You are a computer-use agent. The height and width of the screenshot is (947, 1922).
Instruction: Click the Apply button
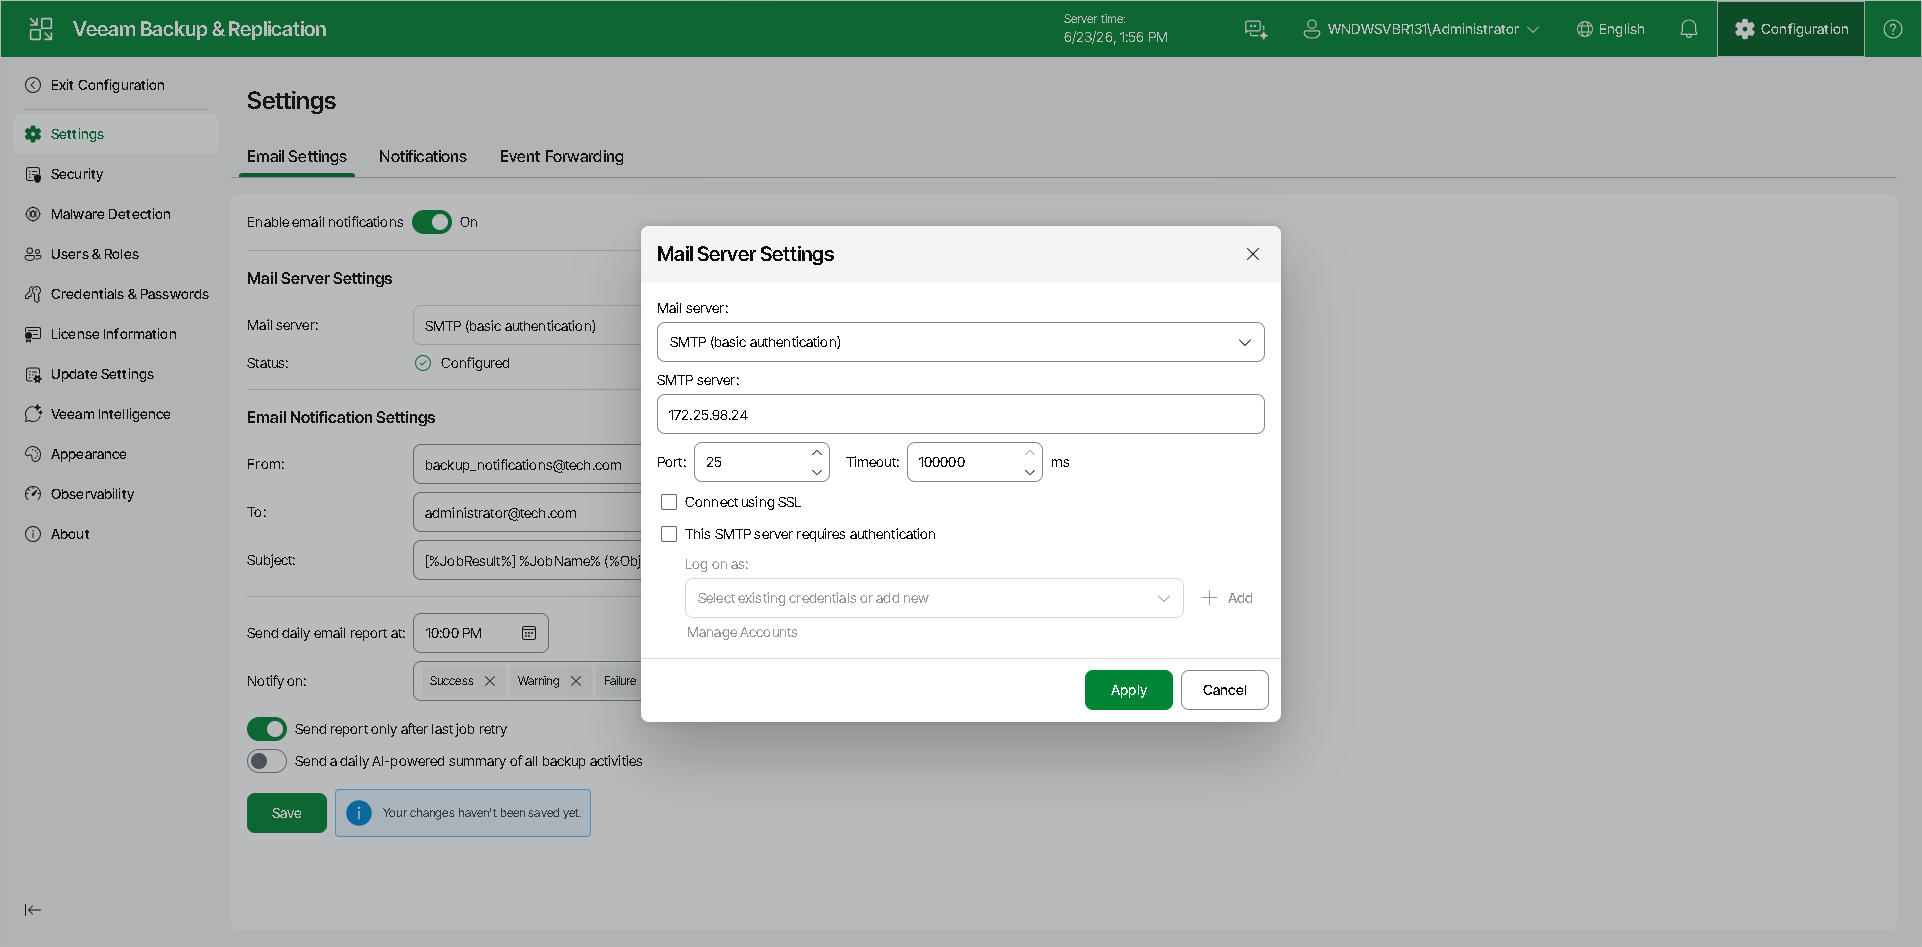(x=1129, y=690)
